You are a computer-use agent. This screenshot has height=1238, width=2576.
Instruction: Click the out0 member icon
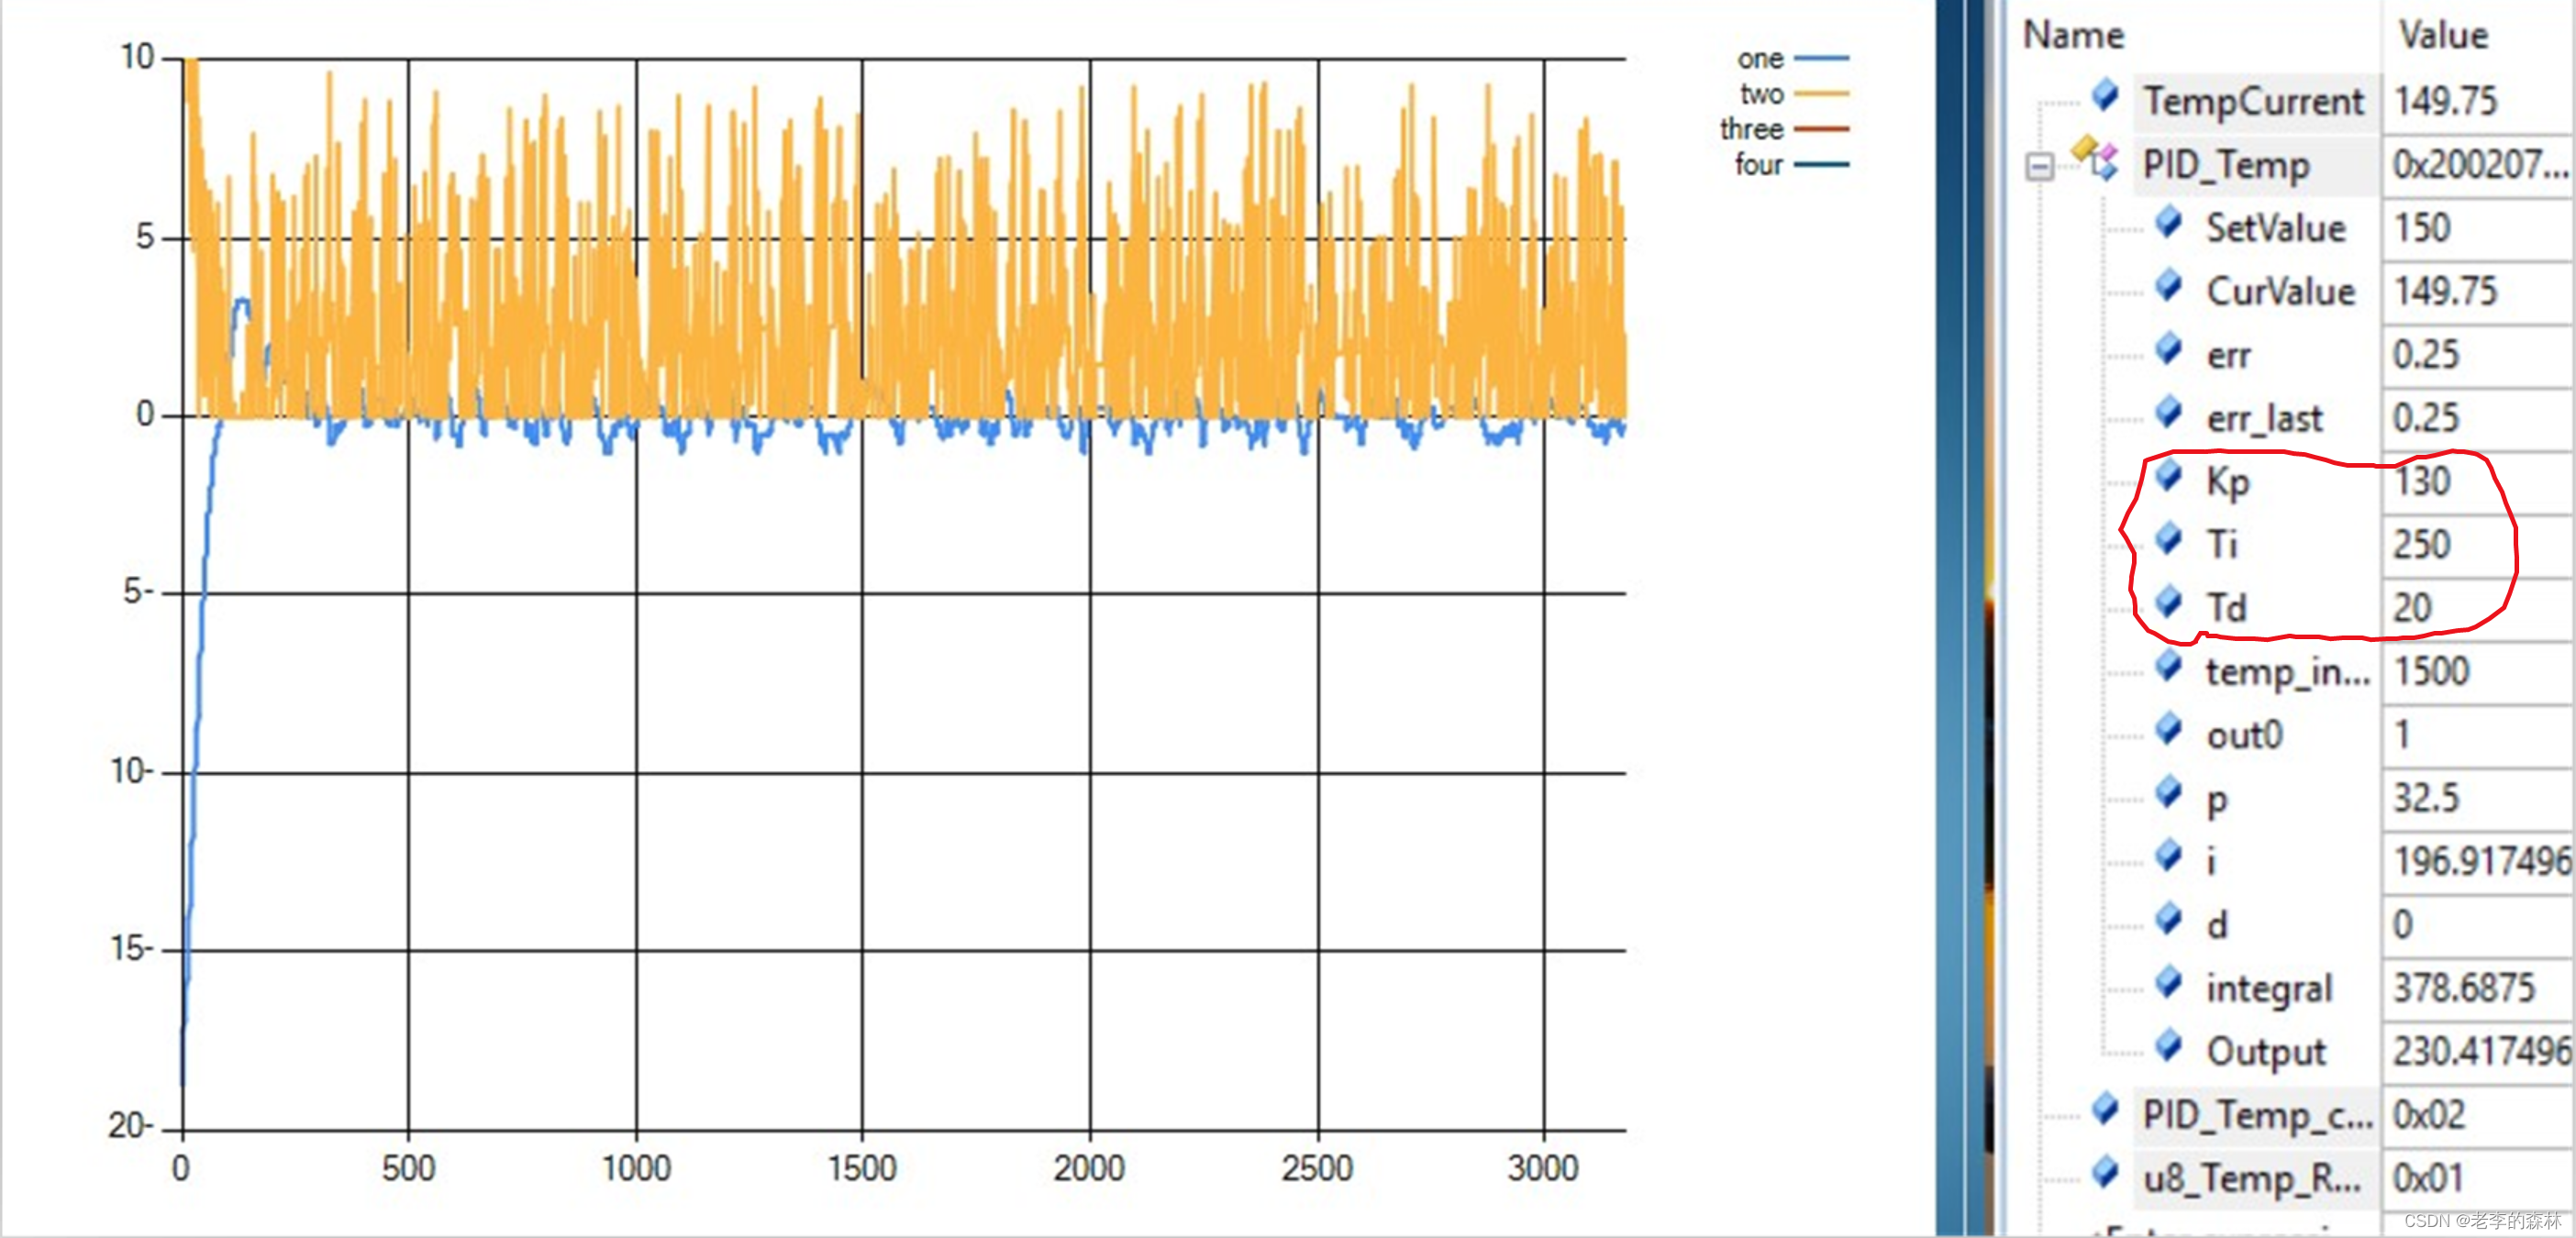[2168, 729]
